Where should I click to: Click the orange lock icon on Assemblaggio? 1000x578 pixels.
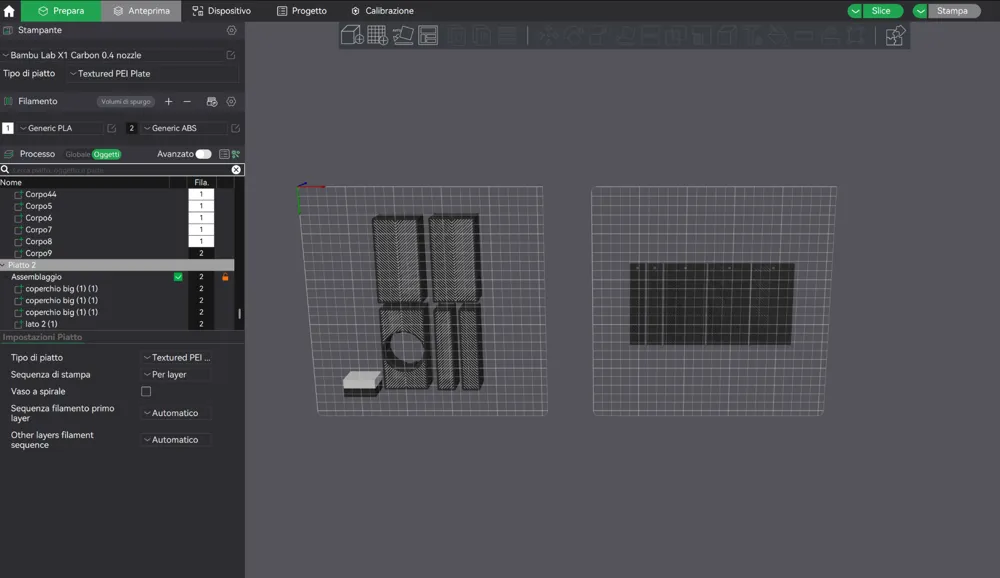pos(225,277)
